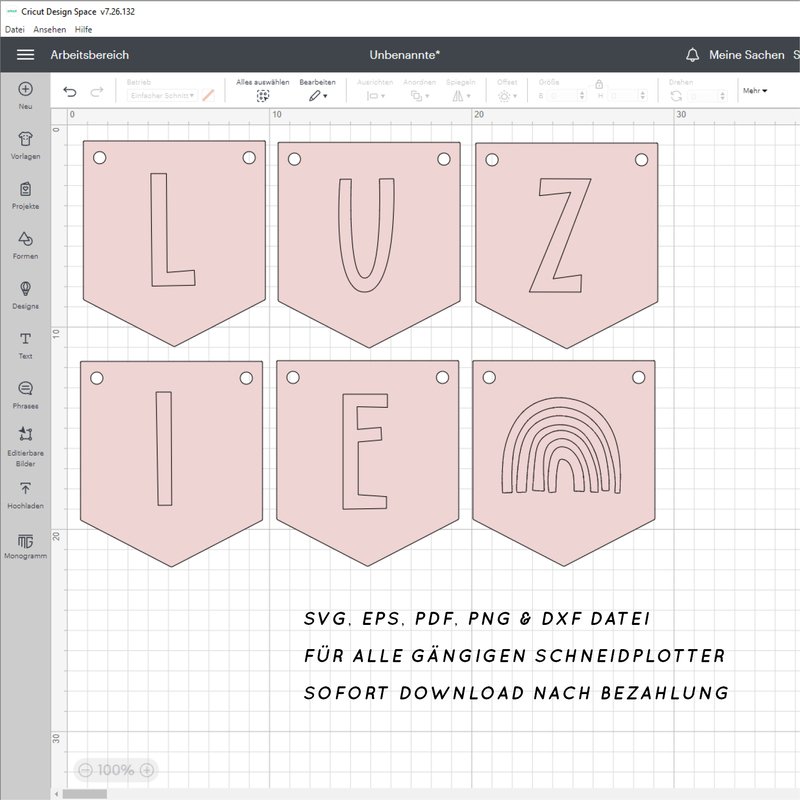
Task: Open the hamburger main menu
Action: (x=25, y=55)
